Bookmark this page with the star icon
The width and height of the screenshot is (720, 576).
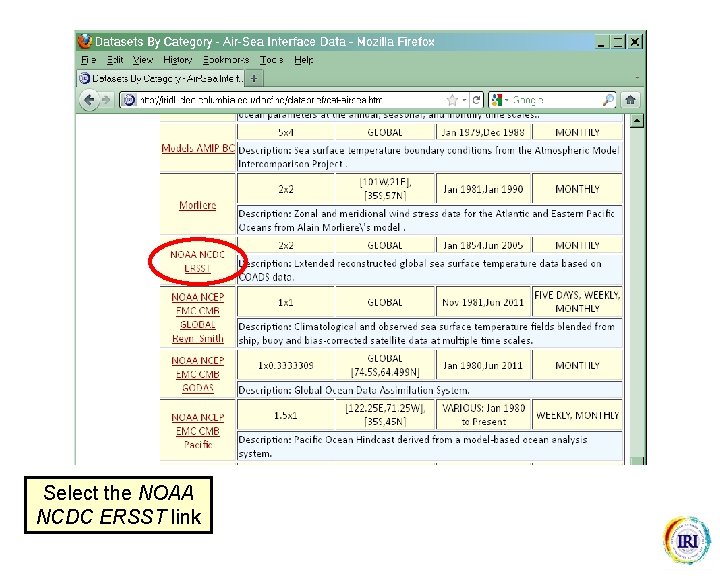(x=452, y=100)
